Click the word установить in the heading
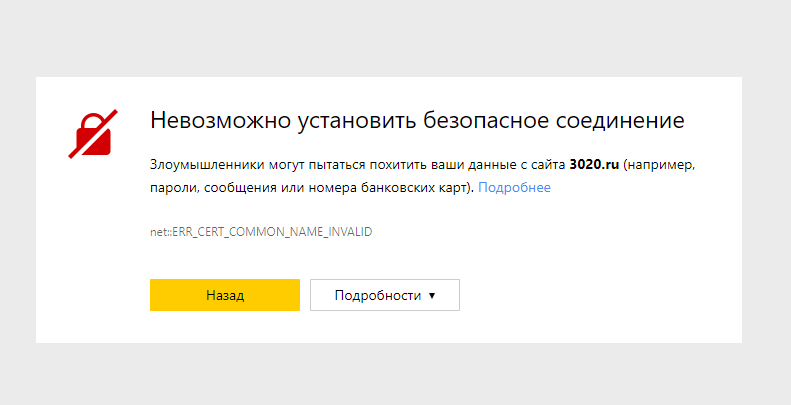Viewport: 791px width, 405px height. [352, 121]
